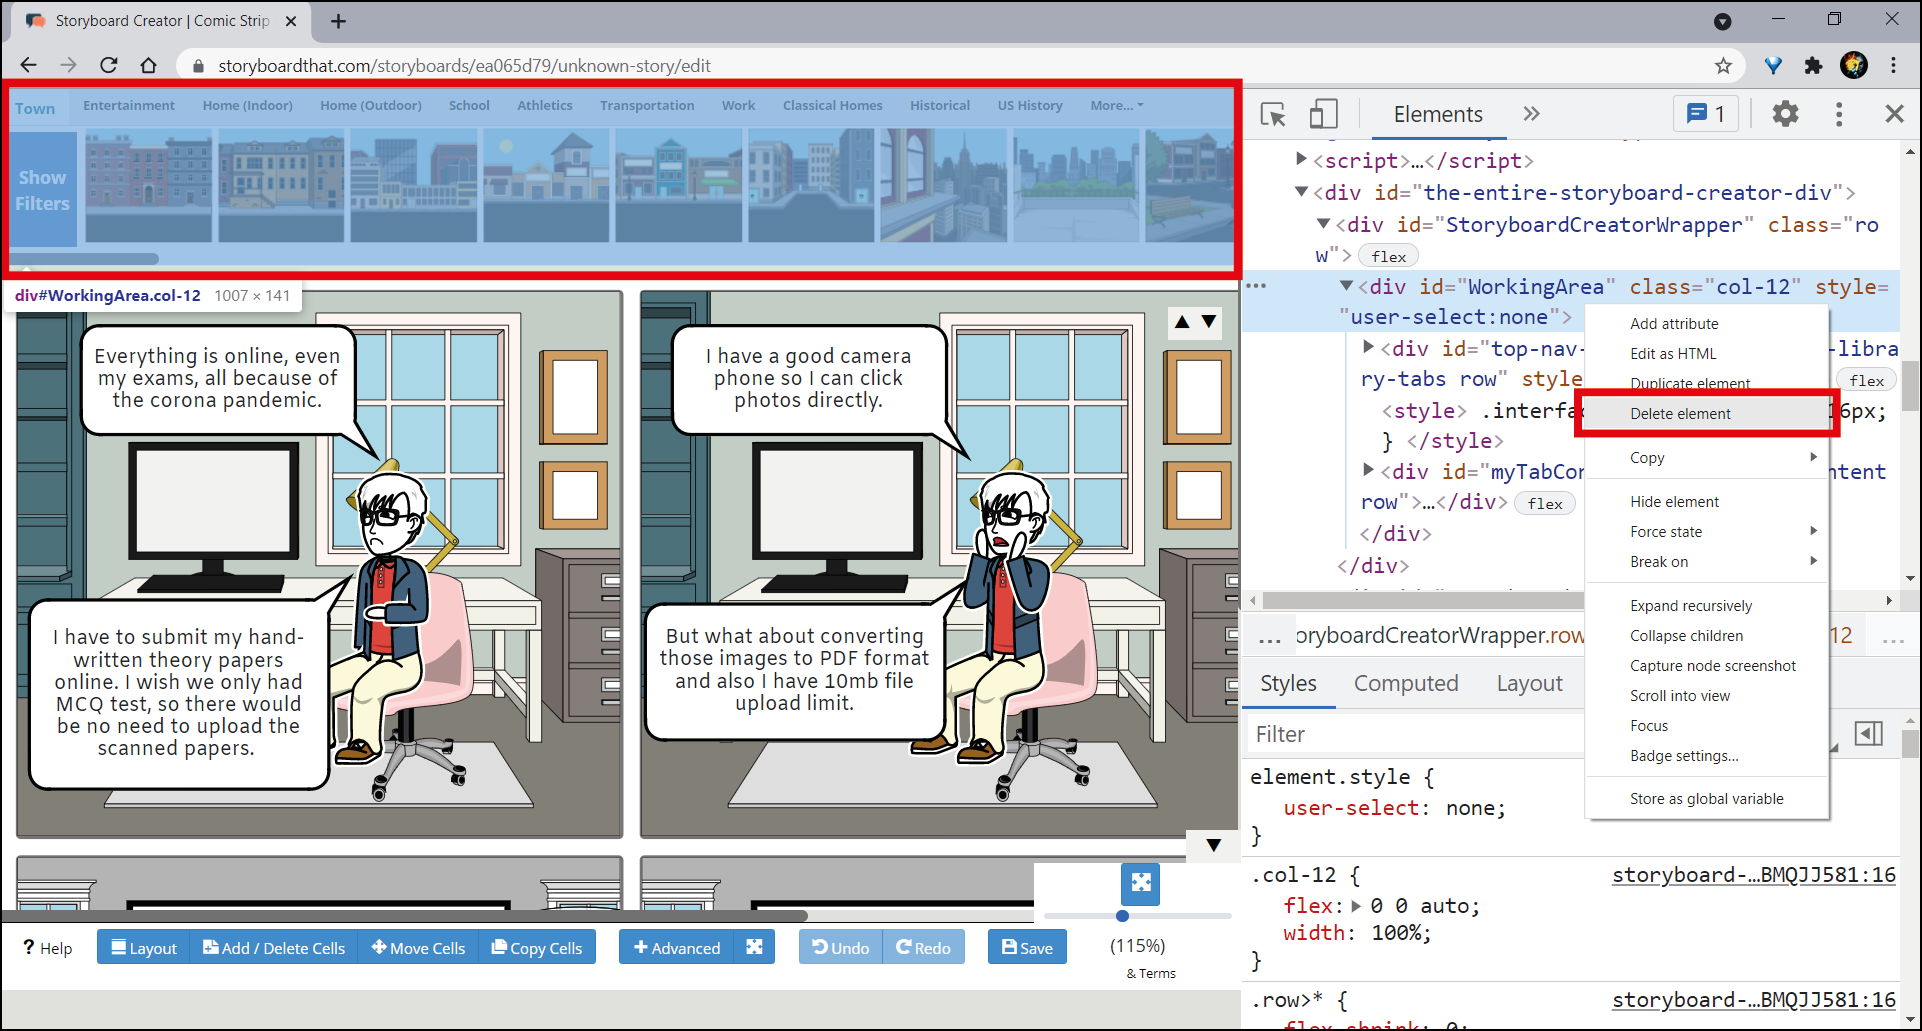Expand the script element node
Viewport: 1922px width, 1031px height.
tap(1301, 159)
